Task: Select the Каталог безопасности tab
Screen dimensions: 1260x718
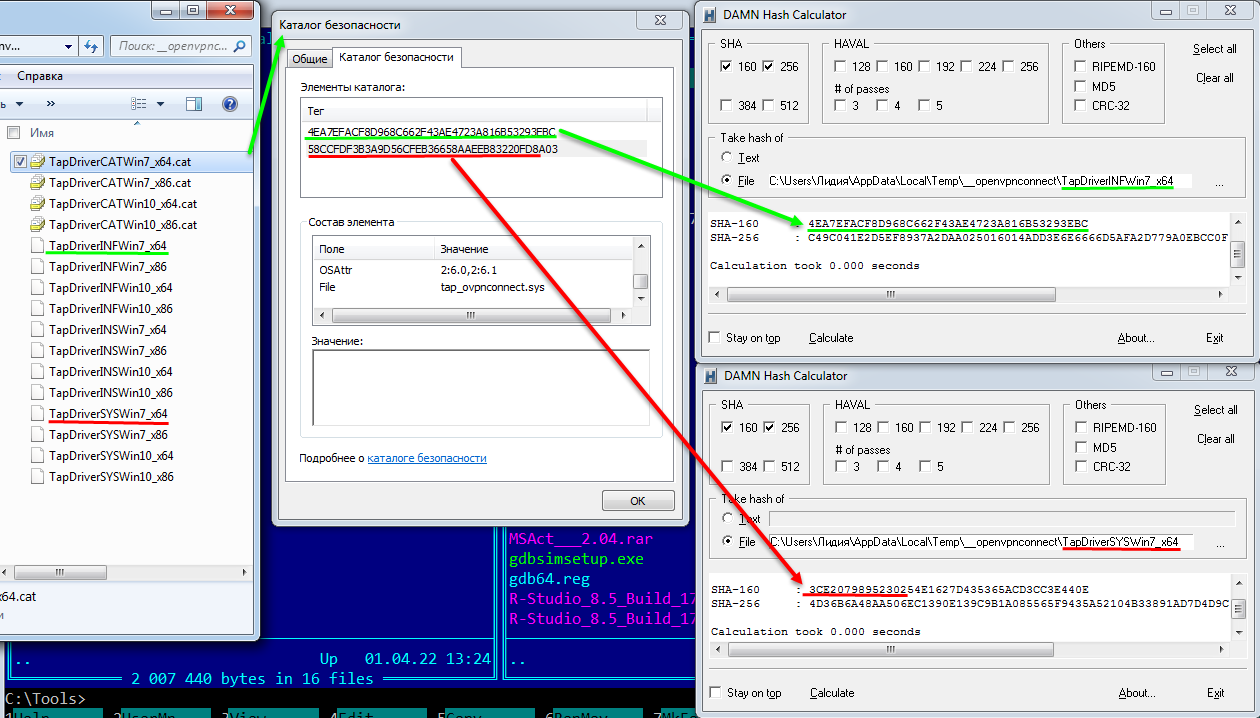Action: (x=395, y=57)
